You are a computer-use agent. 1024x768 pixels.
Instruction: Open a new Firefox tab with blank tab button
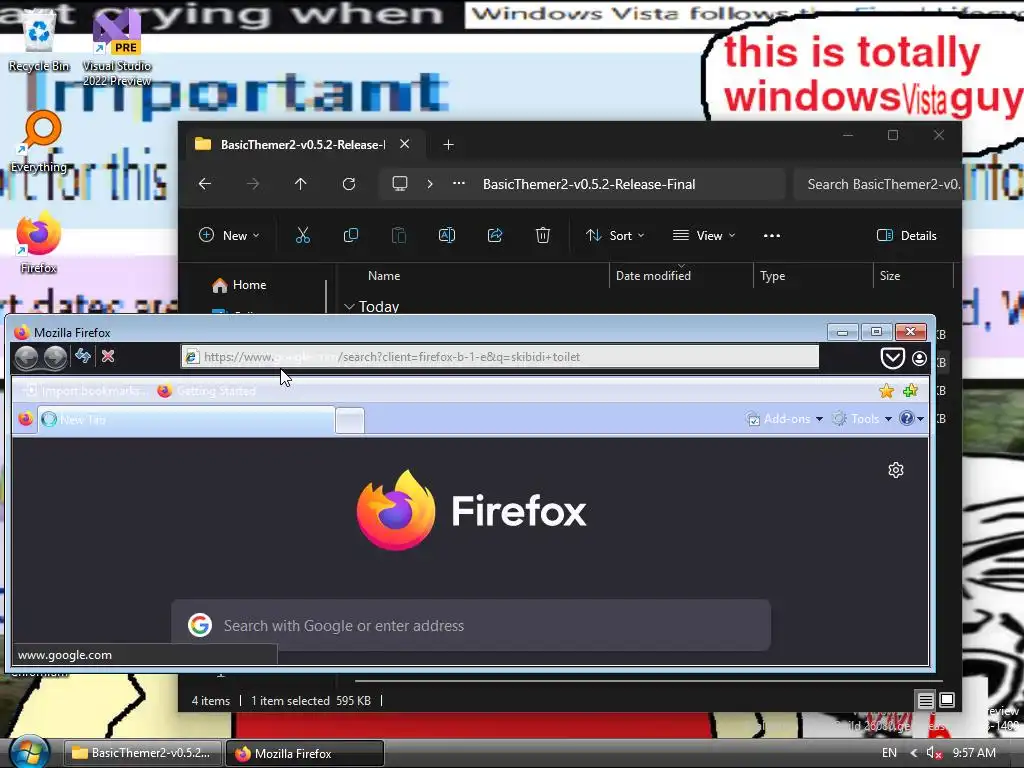[349, 420]
